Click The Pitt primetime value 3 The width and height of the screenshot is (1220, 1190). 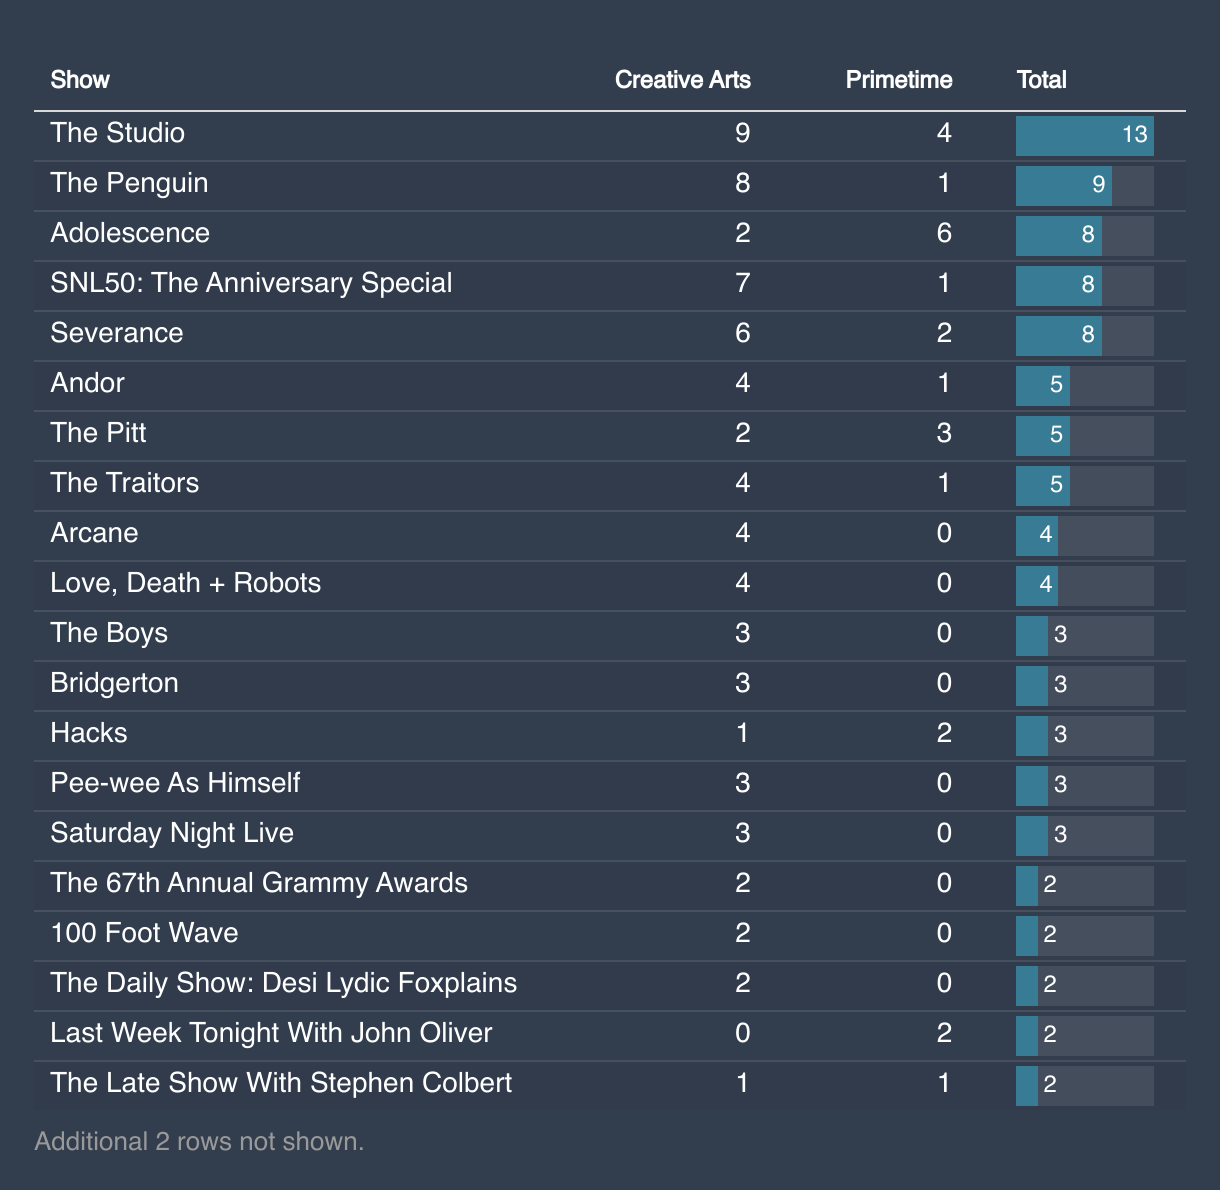point(944,433)
